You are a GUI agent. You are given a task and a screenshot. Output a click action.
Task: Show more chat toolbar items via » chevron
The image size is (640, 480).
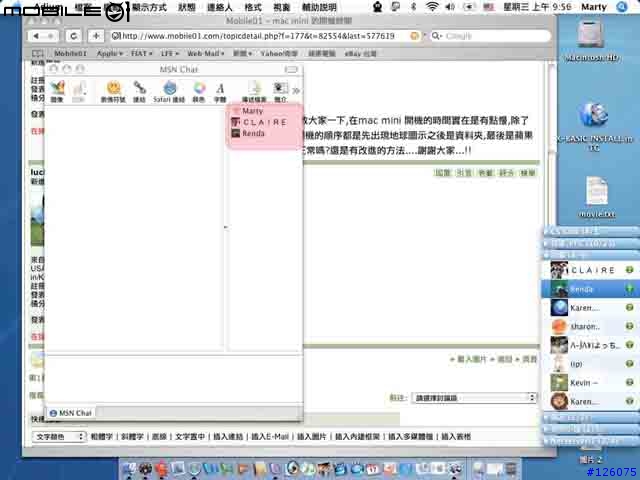coord(296,90)
